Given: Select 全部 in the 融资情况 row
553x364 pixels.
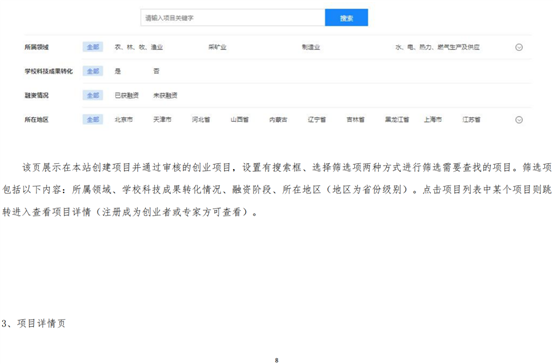Looking at the screenshot, I should pyautogui.click(x=93, y=95).
